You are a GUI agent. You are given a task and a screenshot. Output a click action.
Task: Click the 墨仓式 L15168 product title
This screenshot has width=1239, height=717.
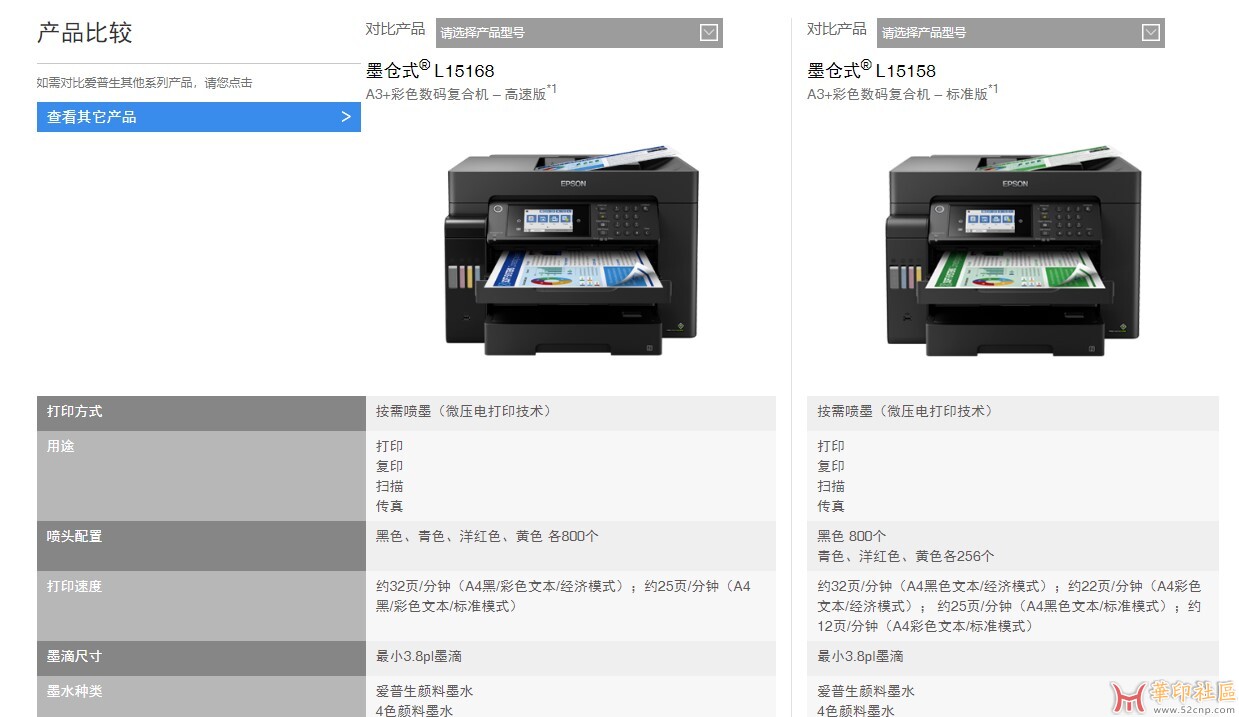pos(430,70)
